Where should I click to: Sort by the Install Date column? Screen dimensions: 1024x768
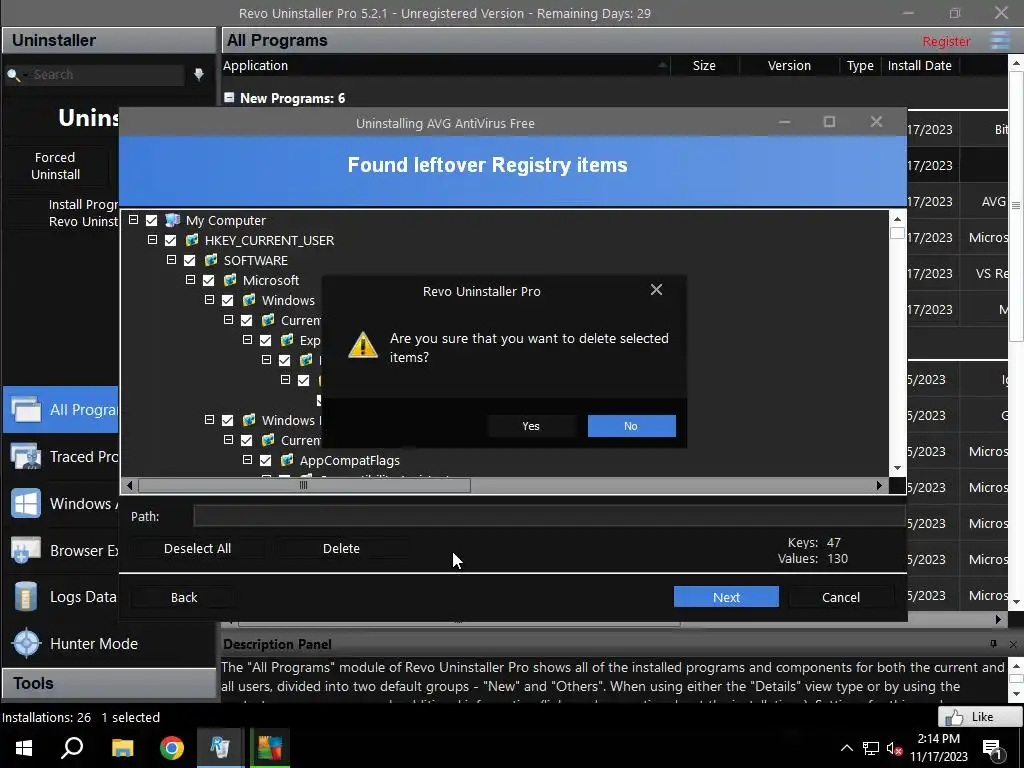920,65
